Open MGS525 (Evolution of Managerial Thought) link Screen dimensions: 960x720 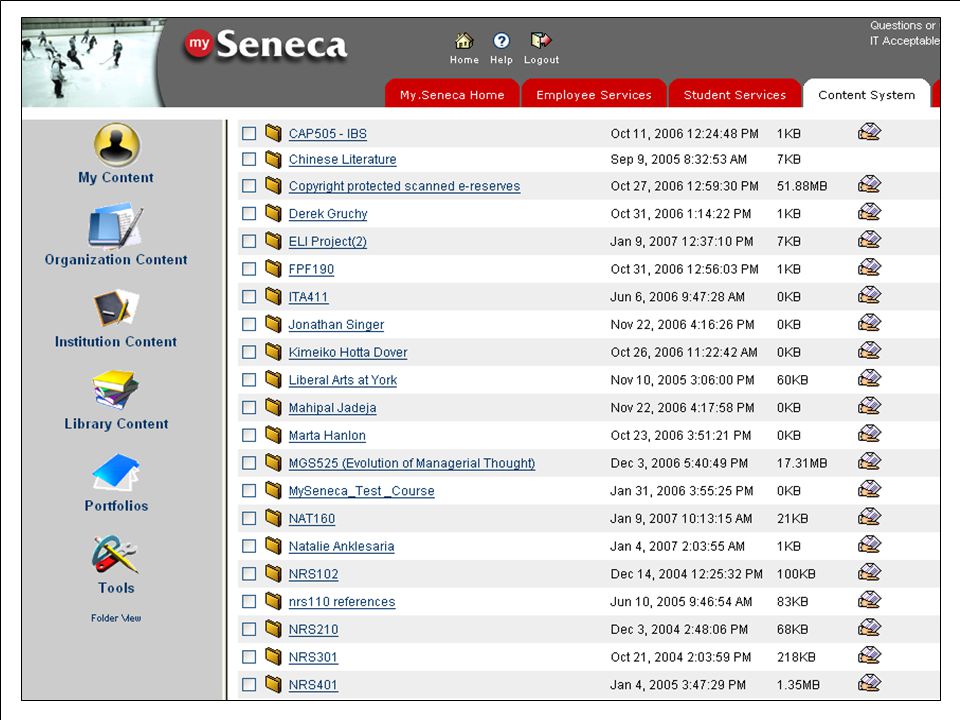(411, 463)
